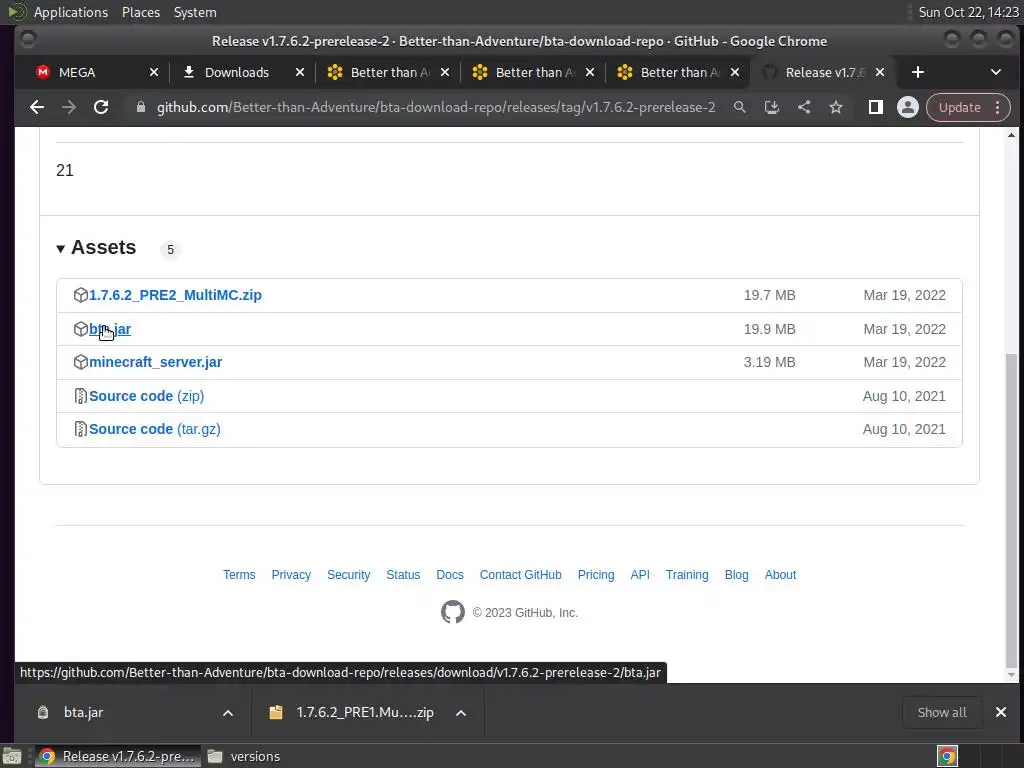Click archive icon beside Source code (tar.gz)
Image resolution: width=1024 pixels, height=768 pixels.
[x=80, y=429]
